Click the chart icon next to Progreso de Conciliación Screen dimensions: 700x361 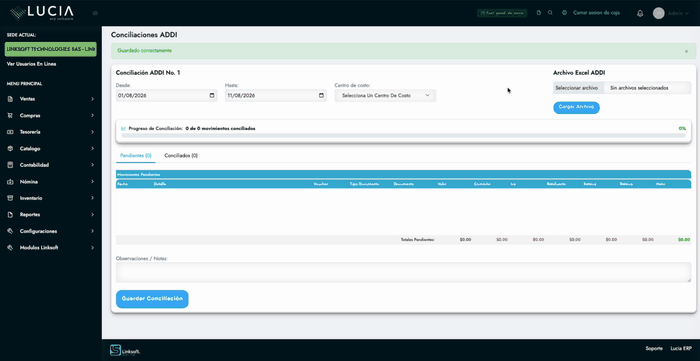click(124, 129)
